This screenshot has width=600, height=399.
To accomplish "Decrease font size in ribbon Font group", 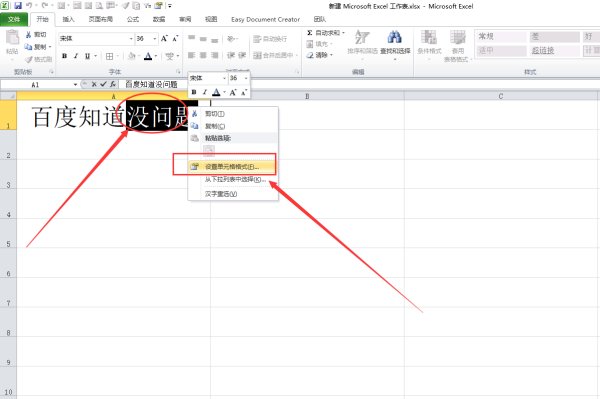I will tap(175, 38).
